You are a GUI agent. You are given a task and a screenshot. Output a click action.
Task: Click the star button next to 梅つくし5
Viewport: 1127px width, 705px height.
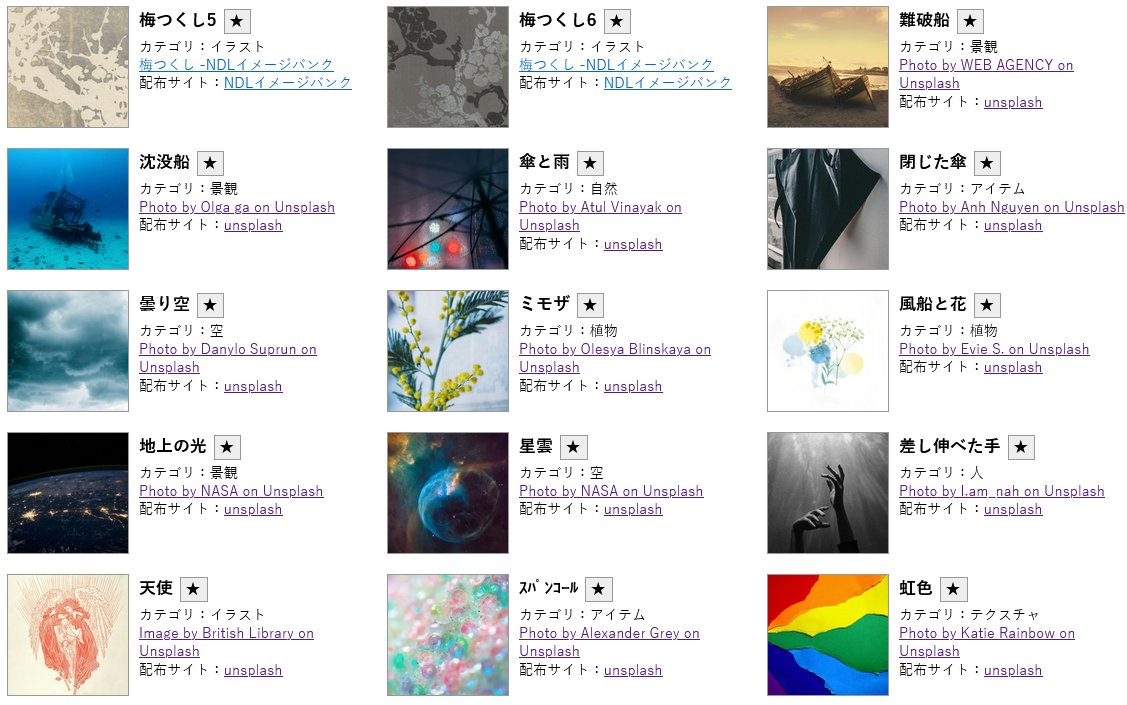coord(237,22)
